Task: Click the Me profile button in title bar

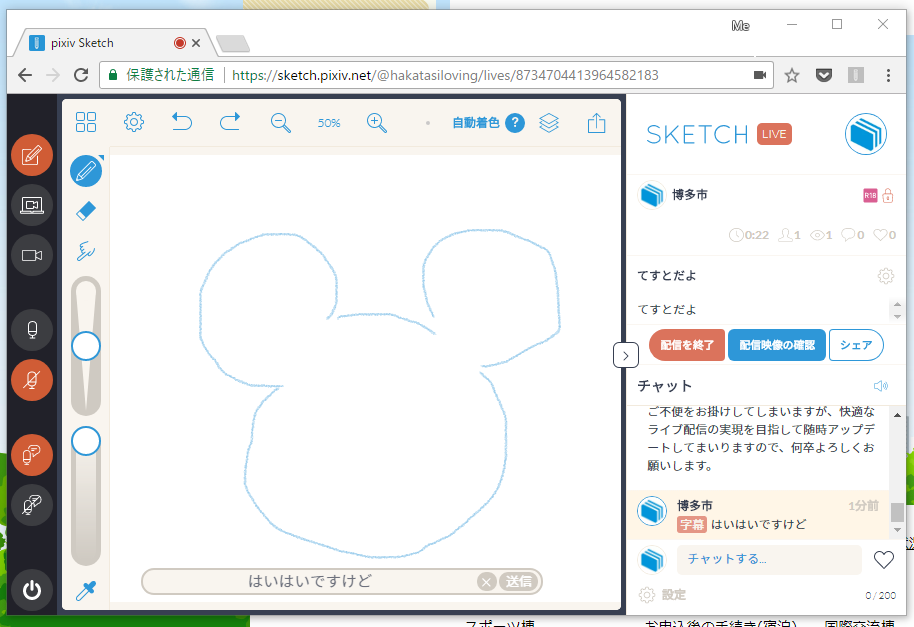Action: (x=740, y=26)
